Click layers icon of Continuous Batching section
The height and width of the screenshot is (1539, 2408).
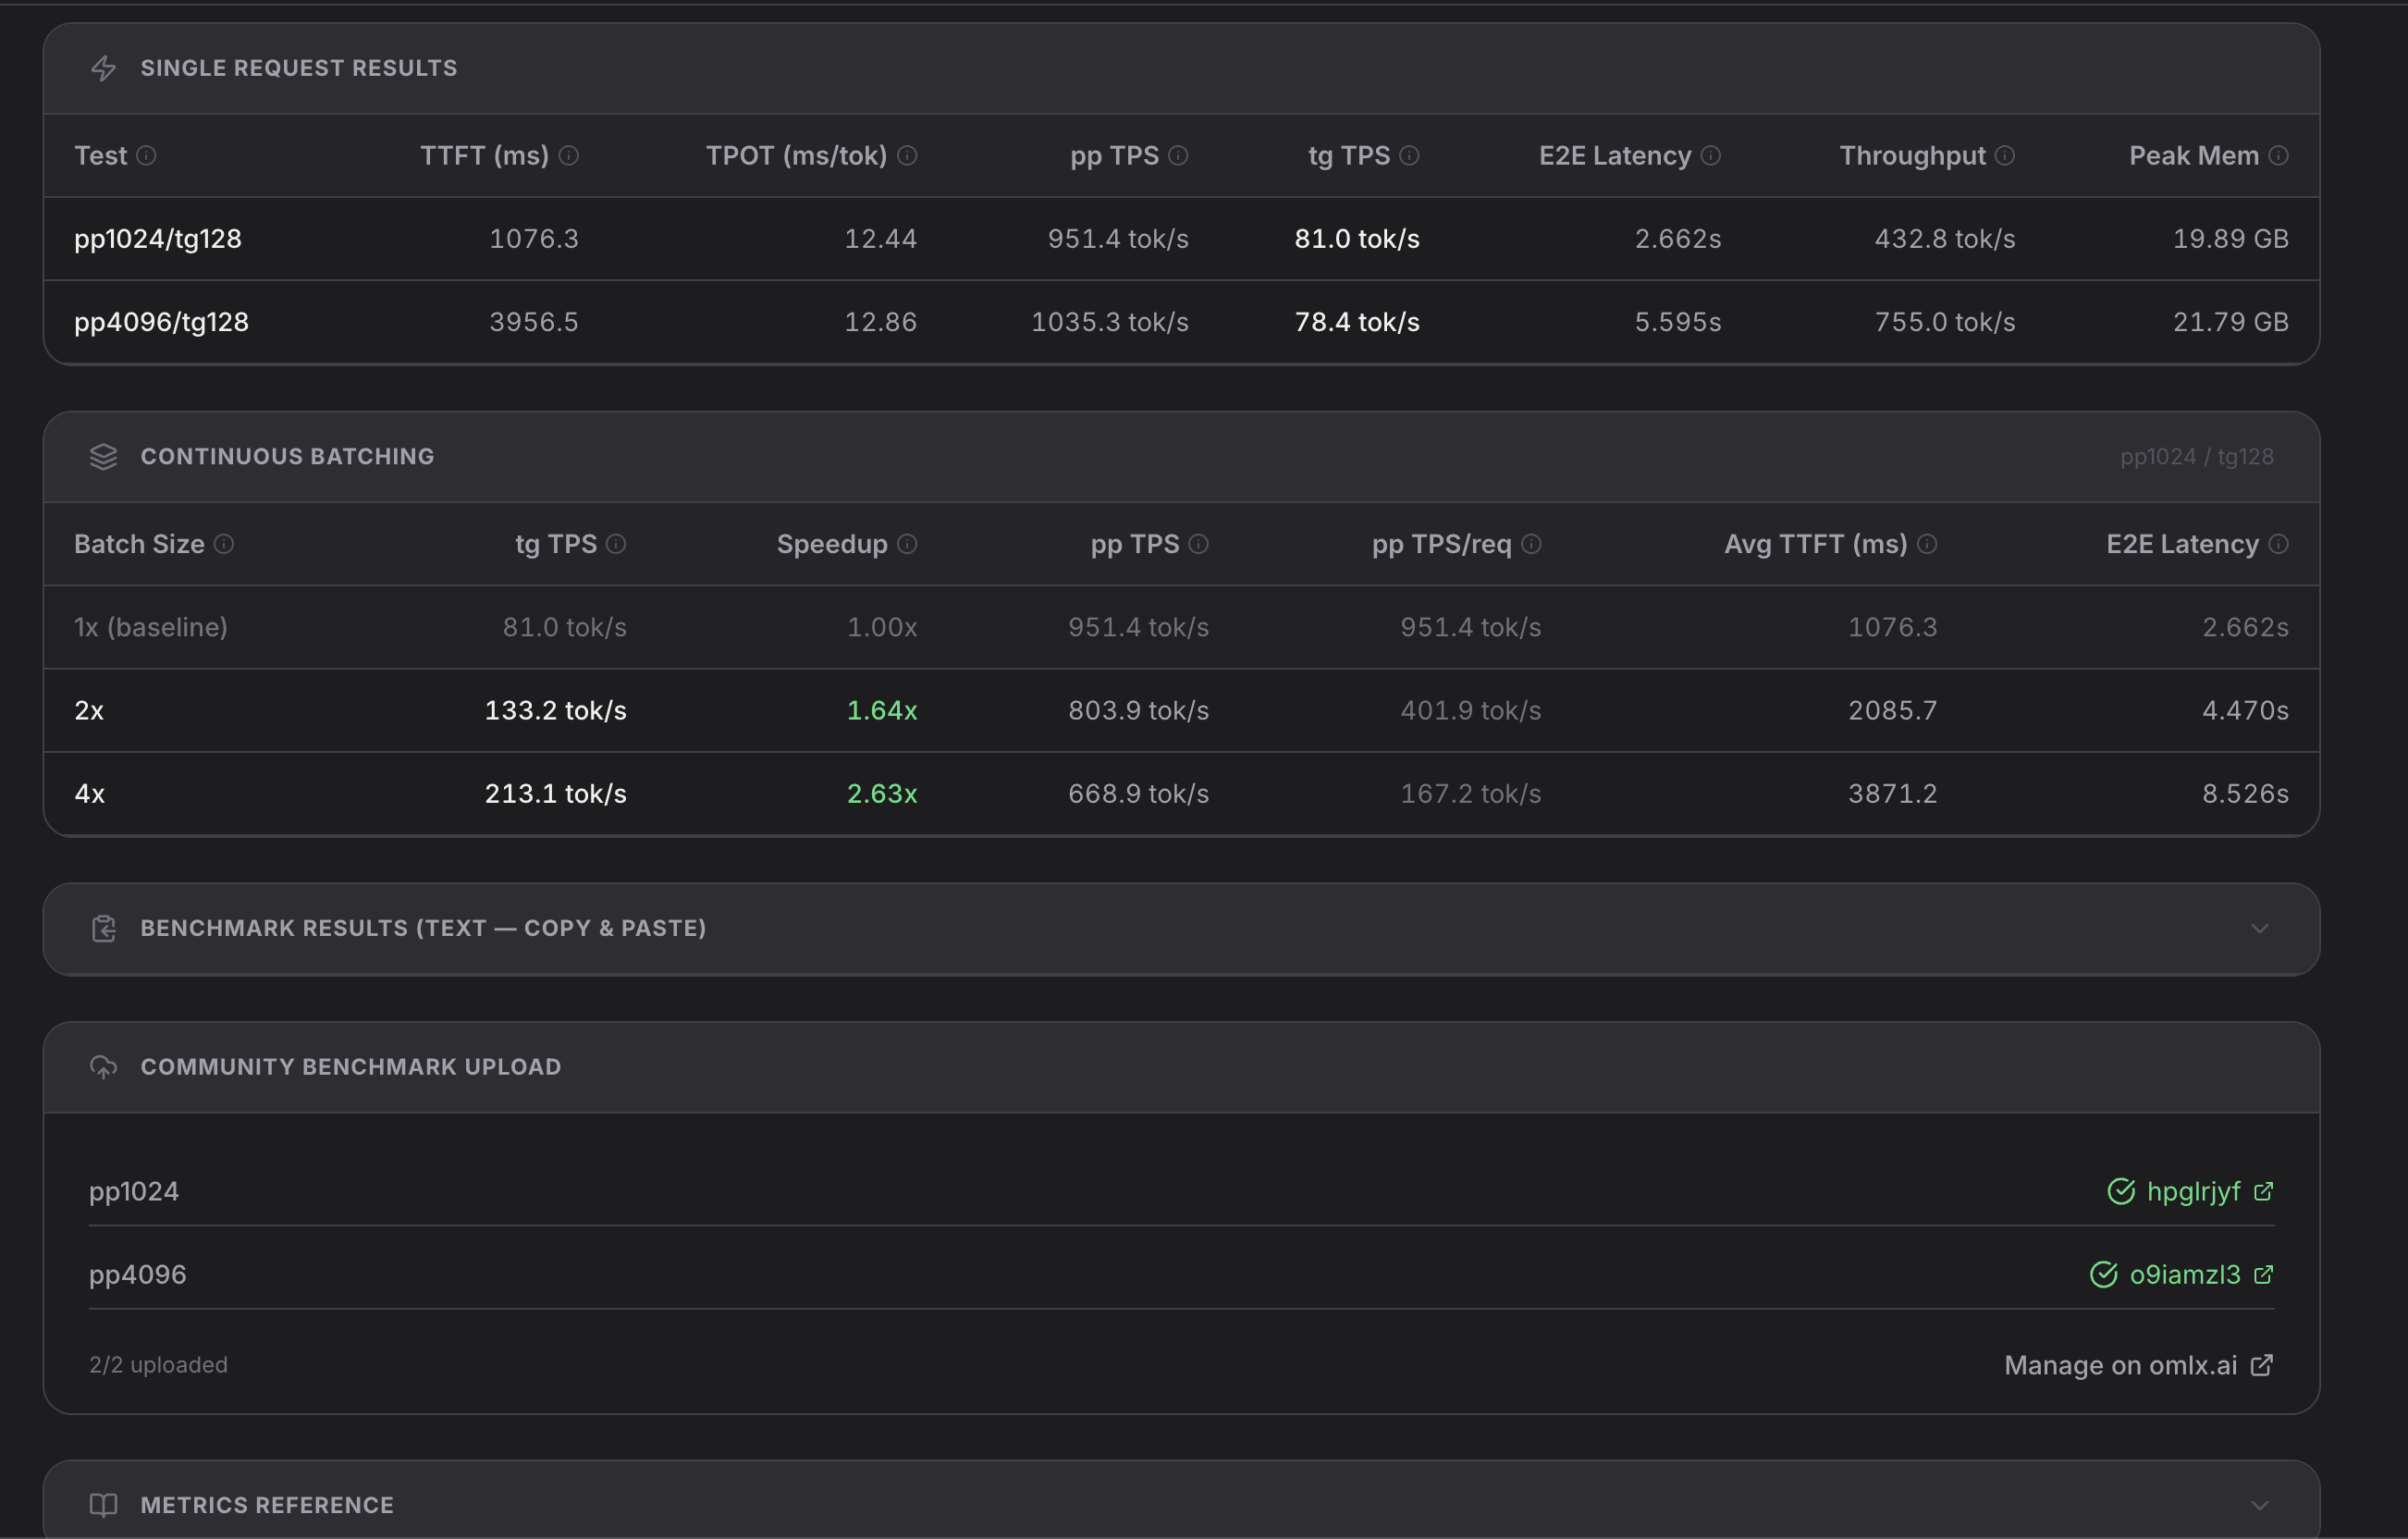(104, 457)
